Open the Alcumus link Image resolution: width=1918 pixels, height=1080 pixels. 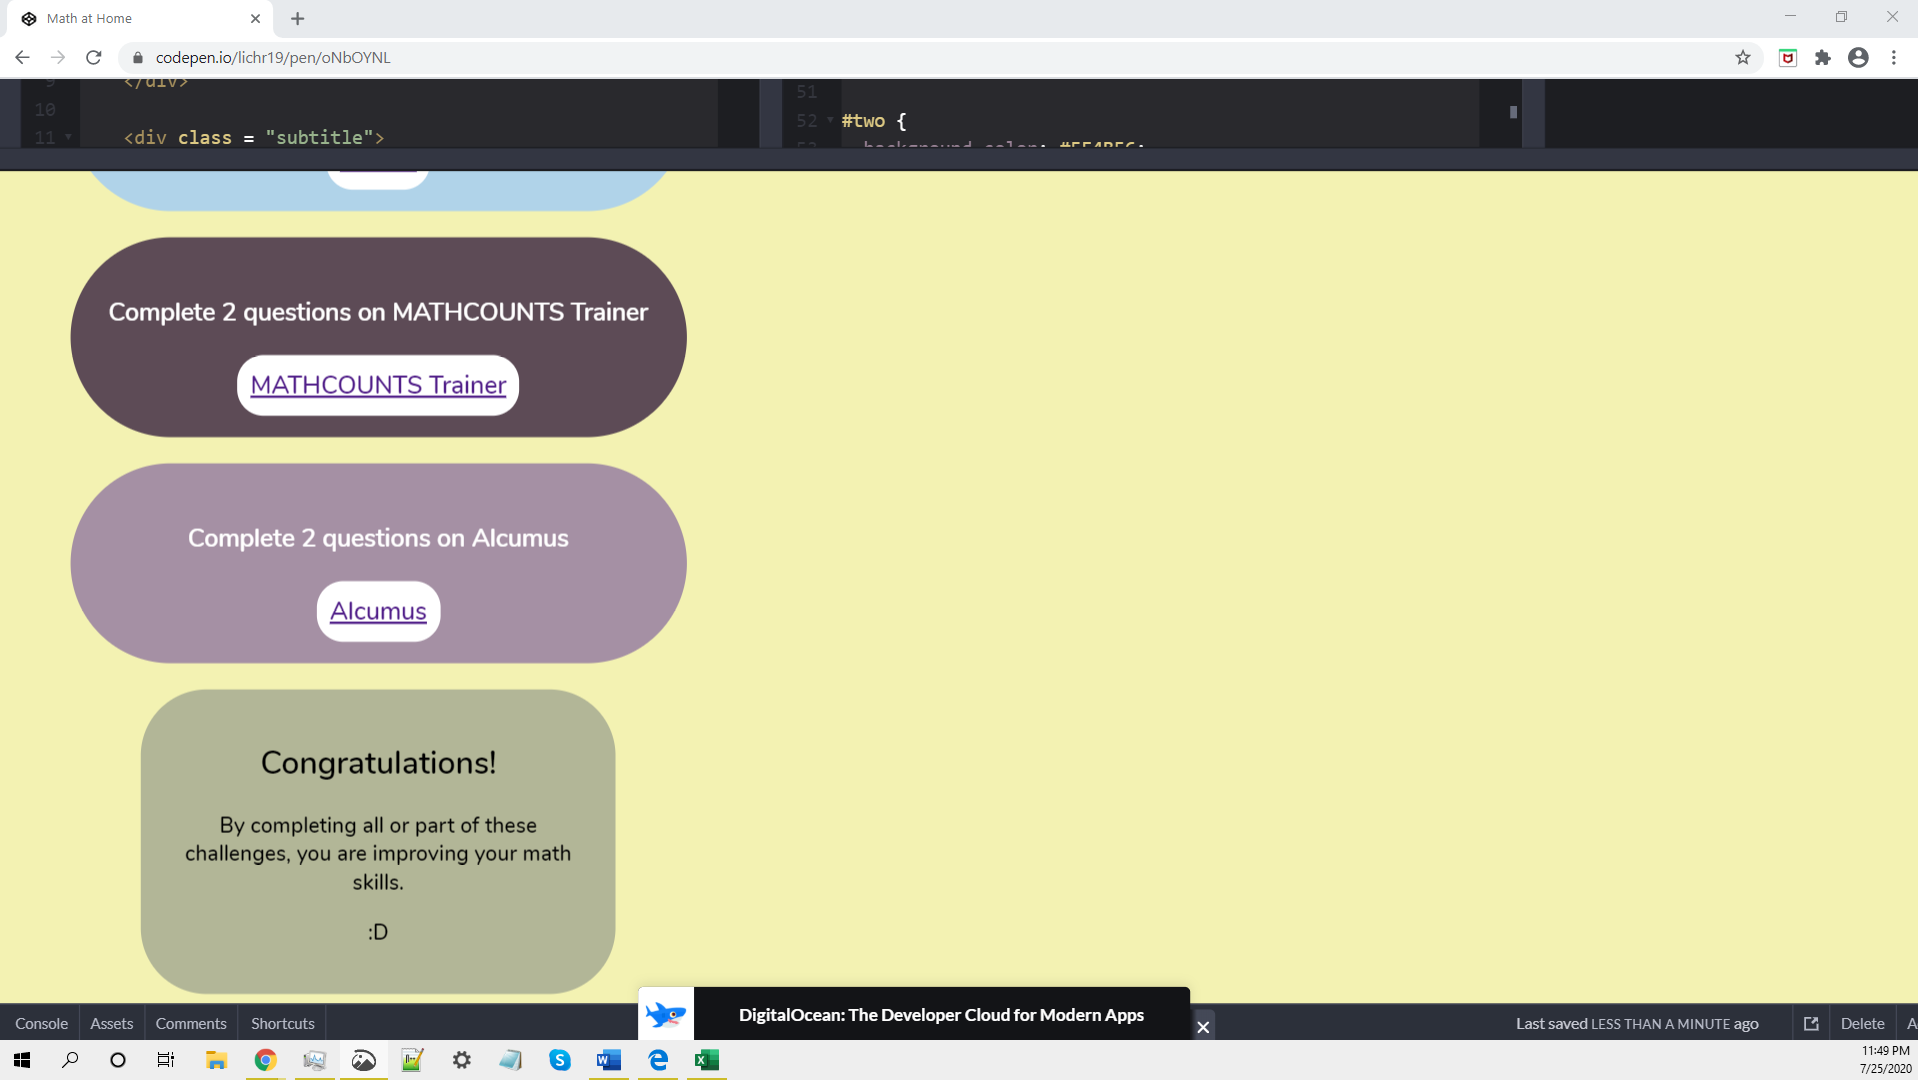point(378,611)
